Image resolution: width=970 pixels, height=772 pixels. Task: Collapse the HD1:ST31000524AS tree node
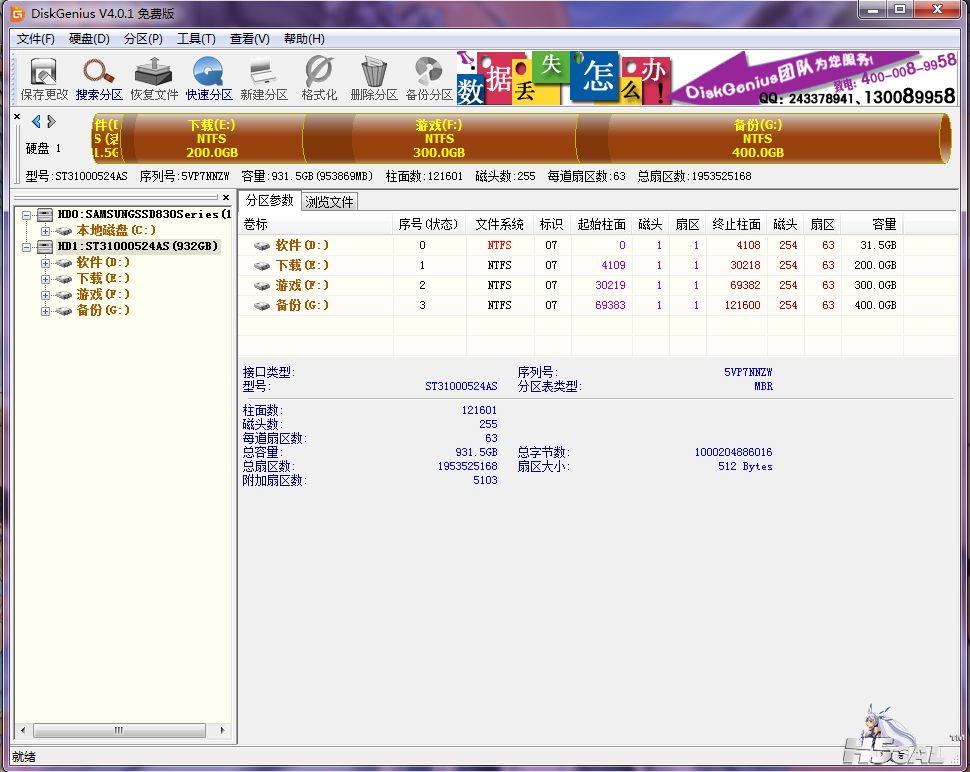[27, 246]
